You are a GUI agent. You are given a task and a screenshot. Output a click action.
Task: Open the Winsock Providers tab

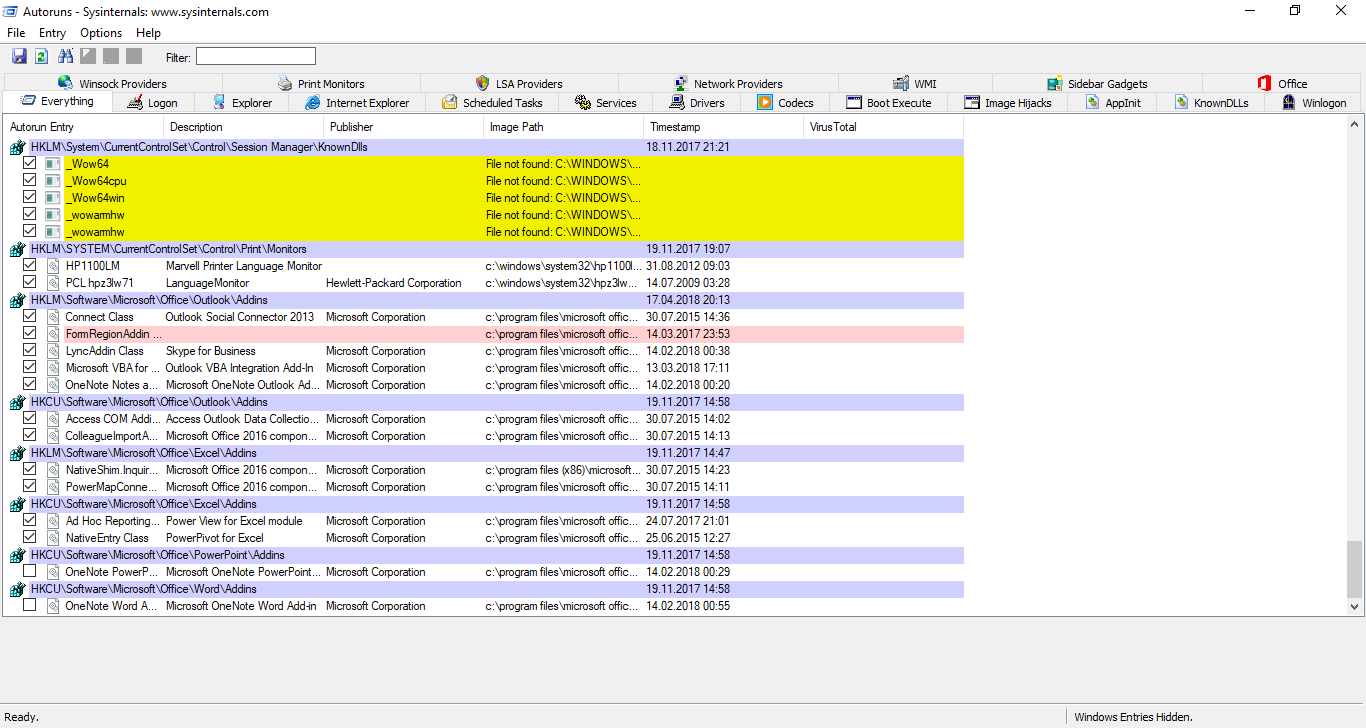click(x=113, y=84)
